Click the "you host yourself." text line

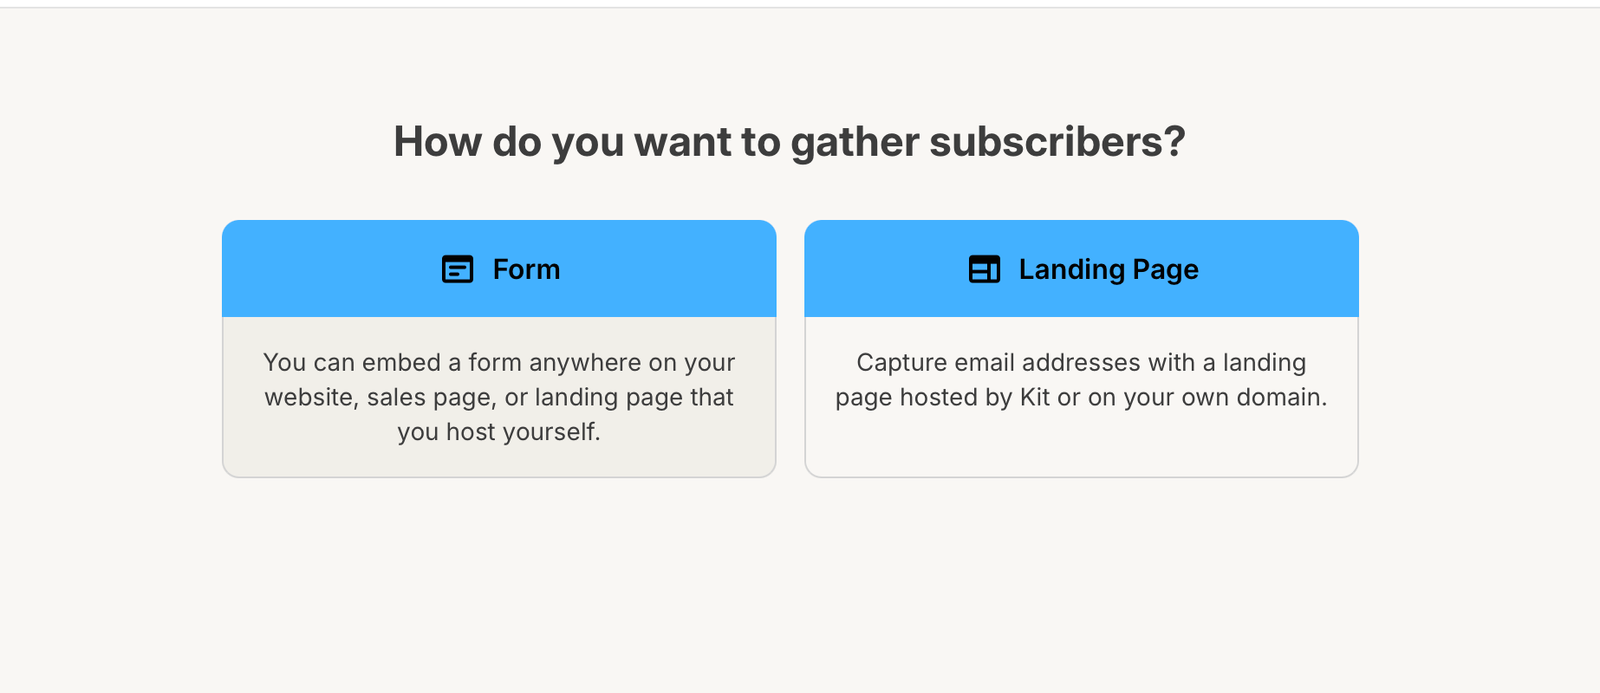499,432
